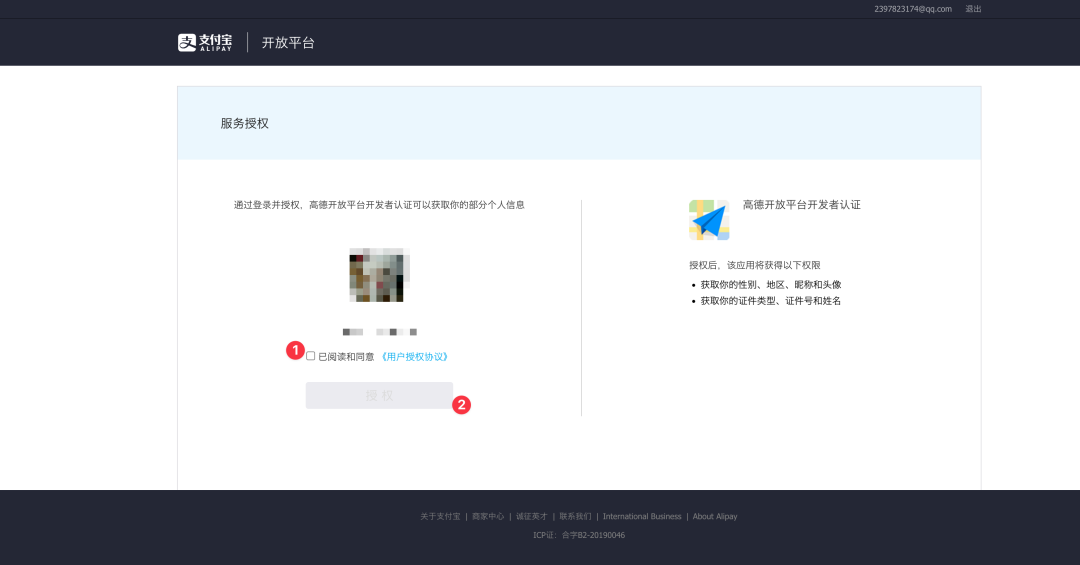Click the blurred username below the avatar
1080x565 pixels.
380,332
